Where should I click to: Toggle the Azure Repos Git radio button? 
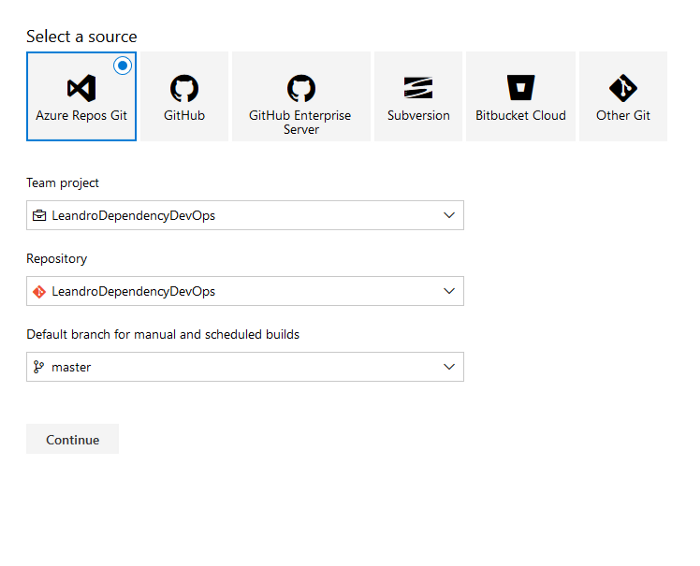(122, 66)
